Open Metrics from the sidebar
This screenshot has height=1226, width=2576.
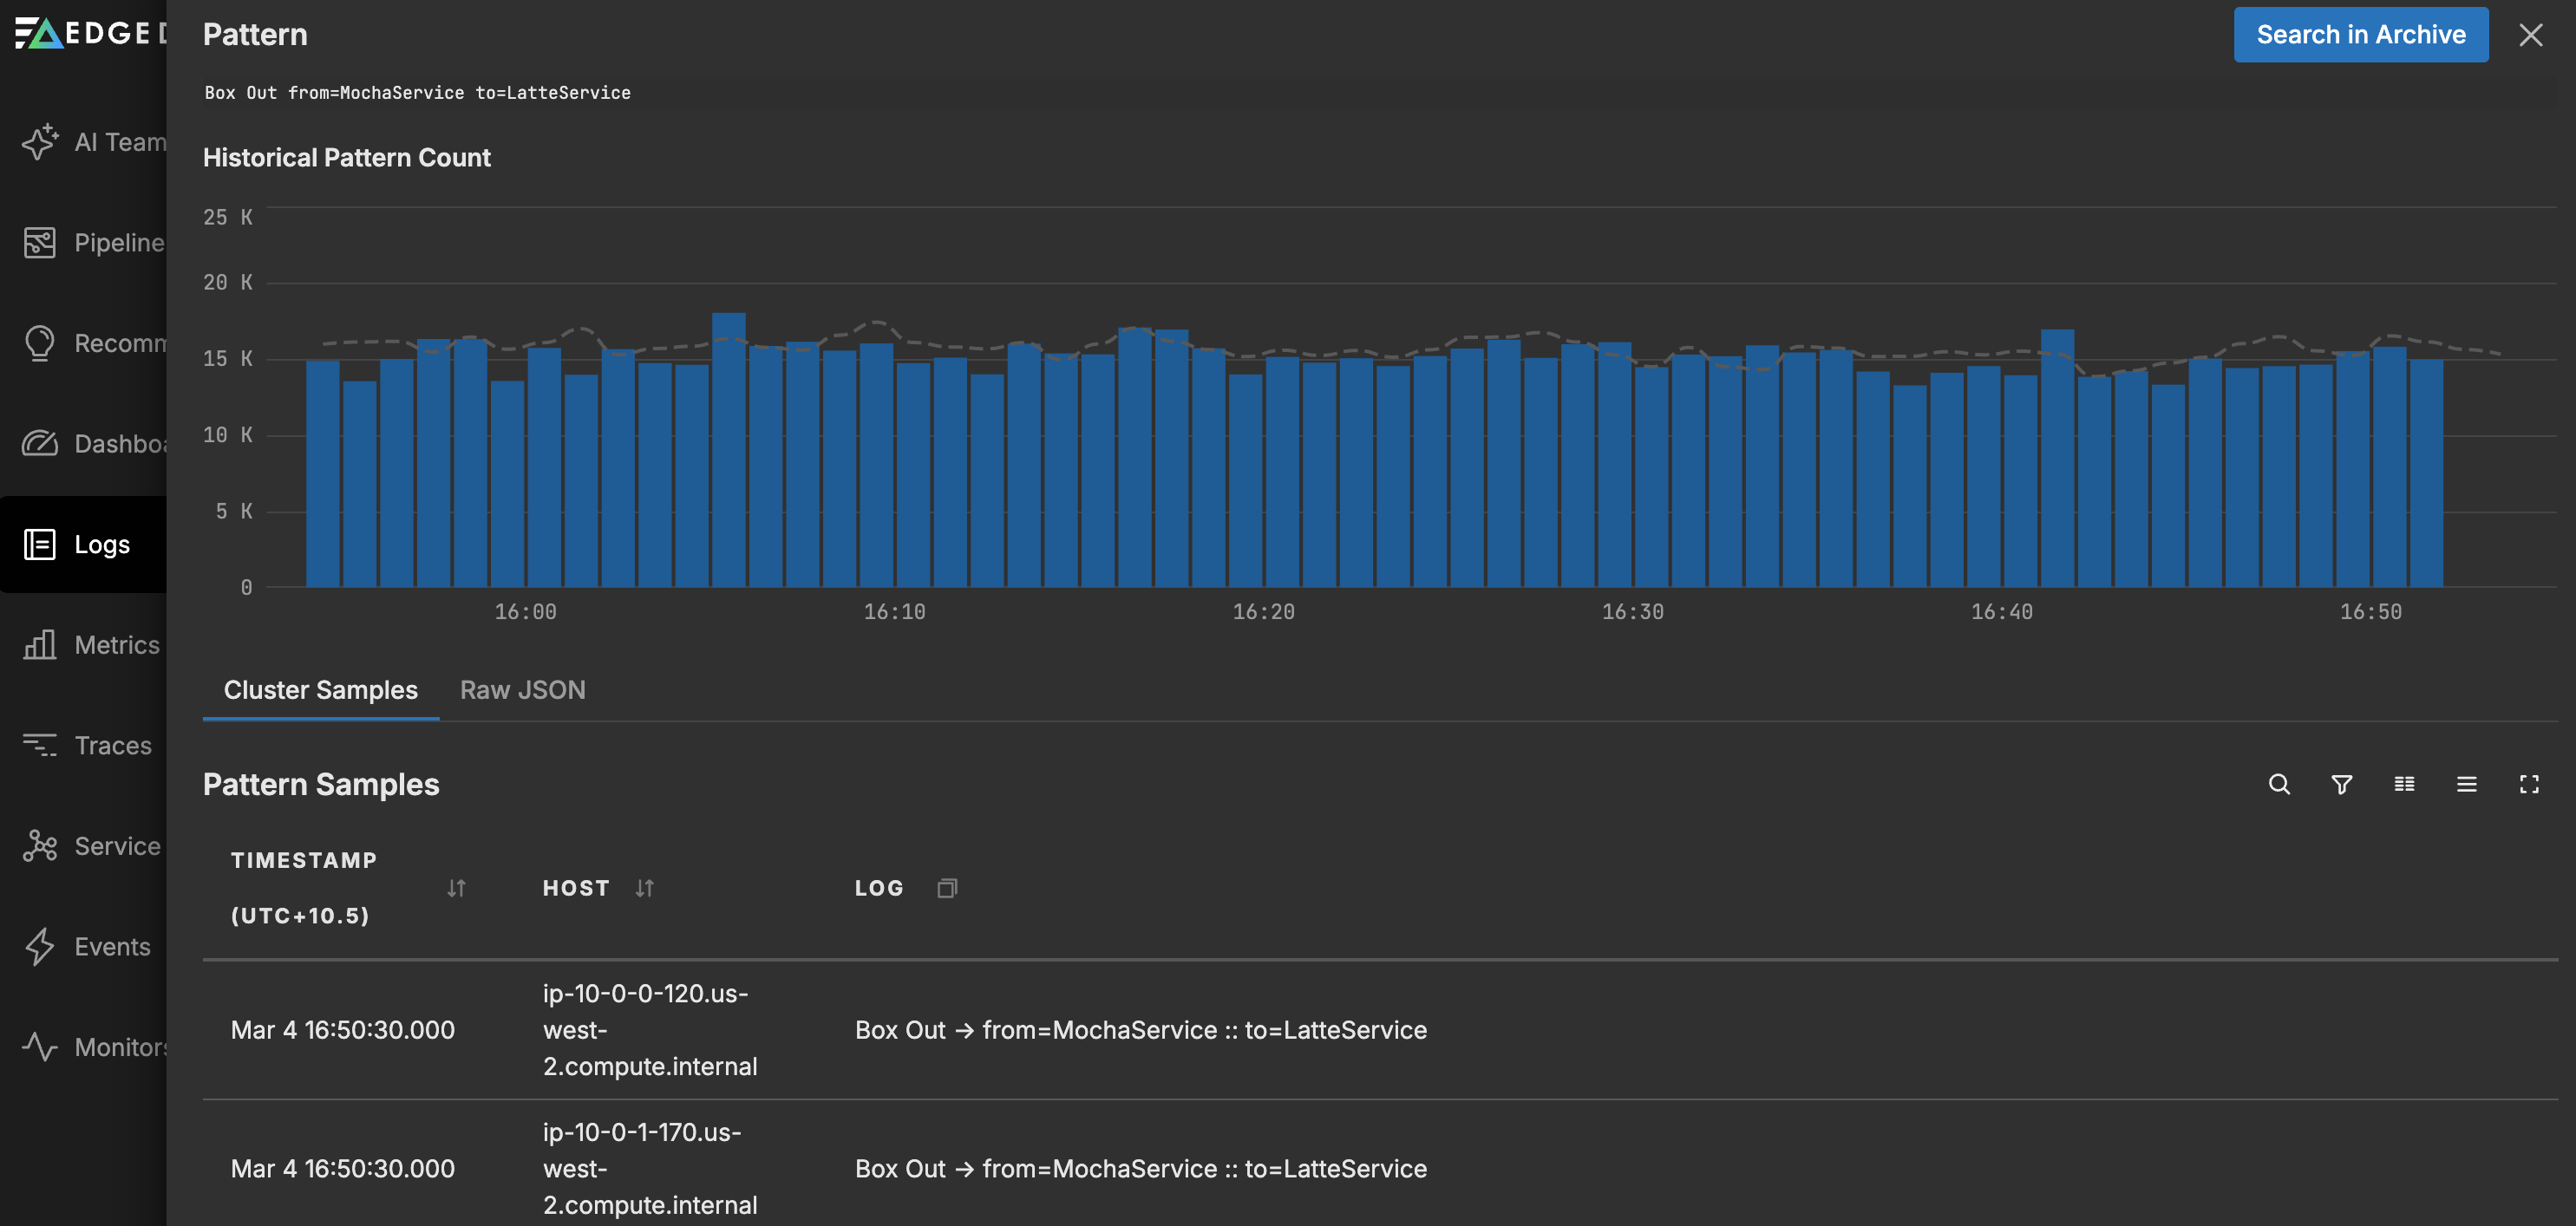pyautogui.click(x=100, y=645)
